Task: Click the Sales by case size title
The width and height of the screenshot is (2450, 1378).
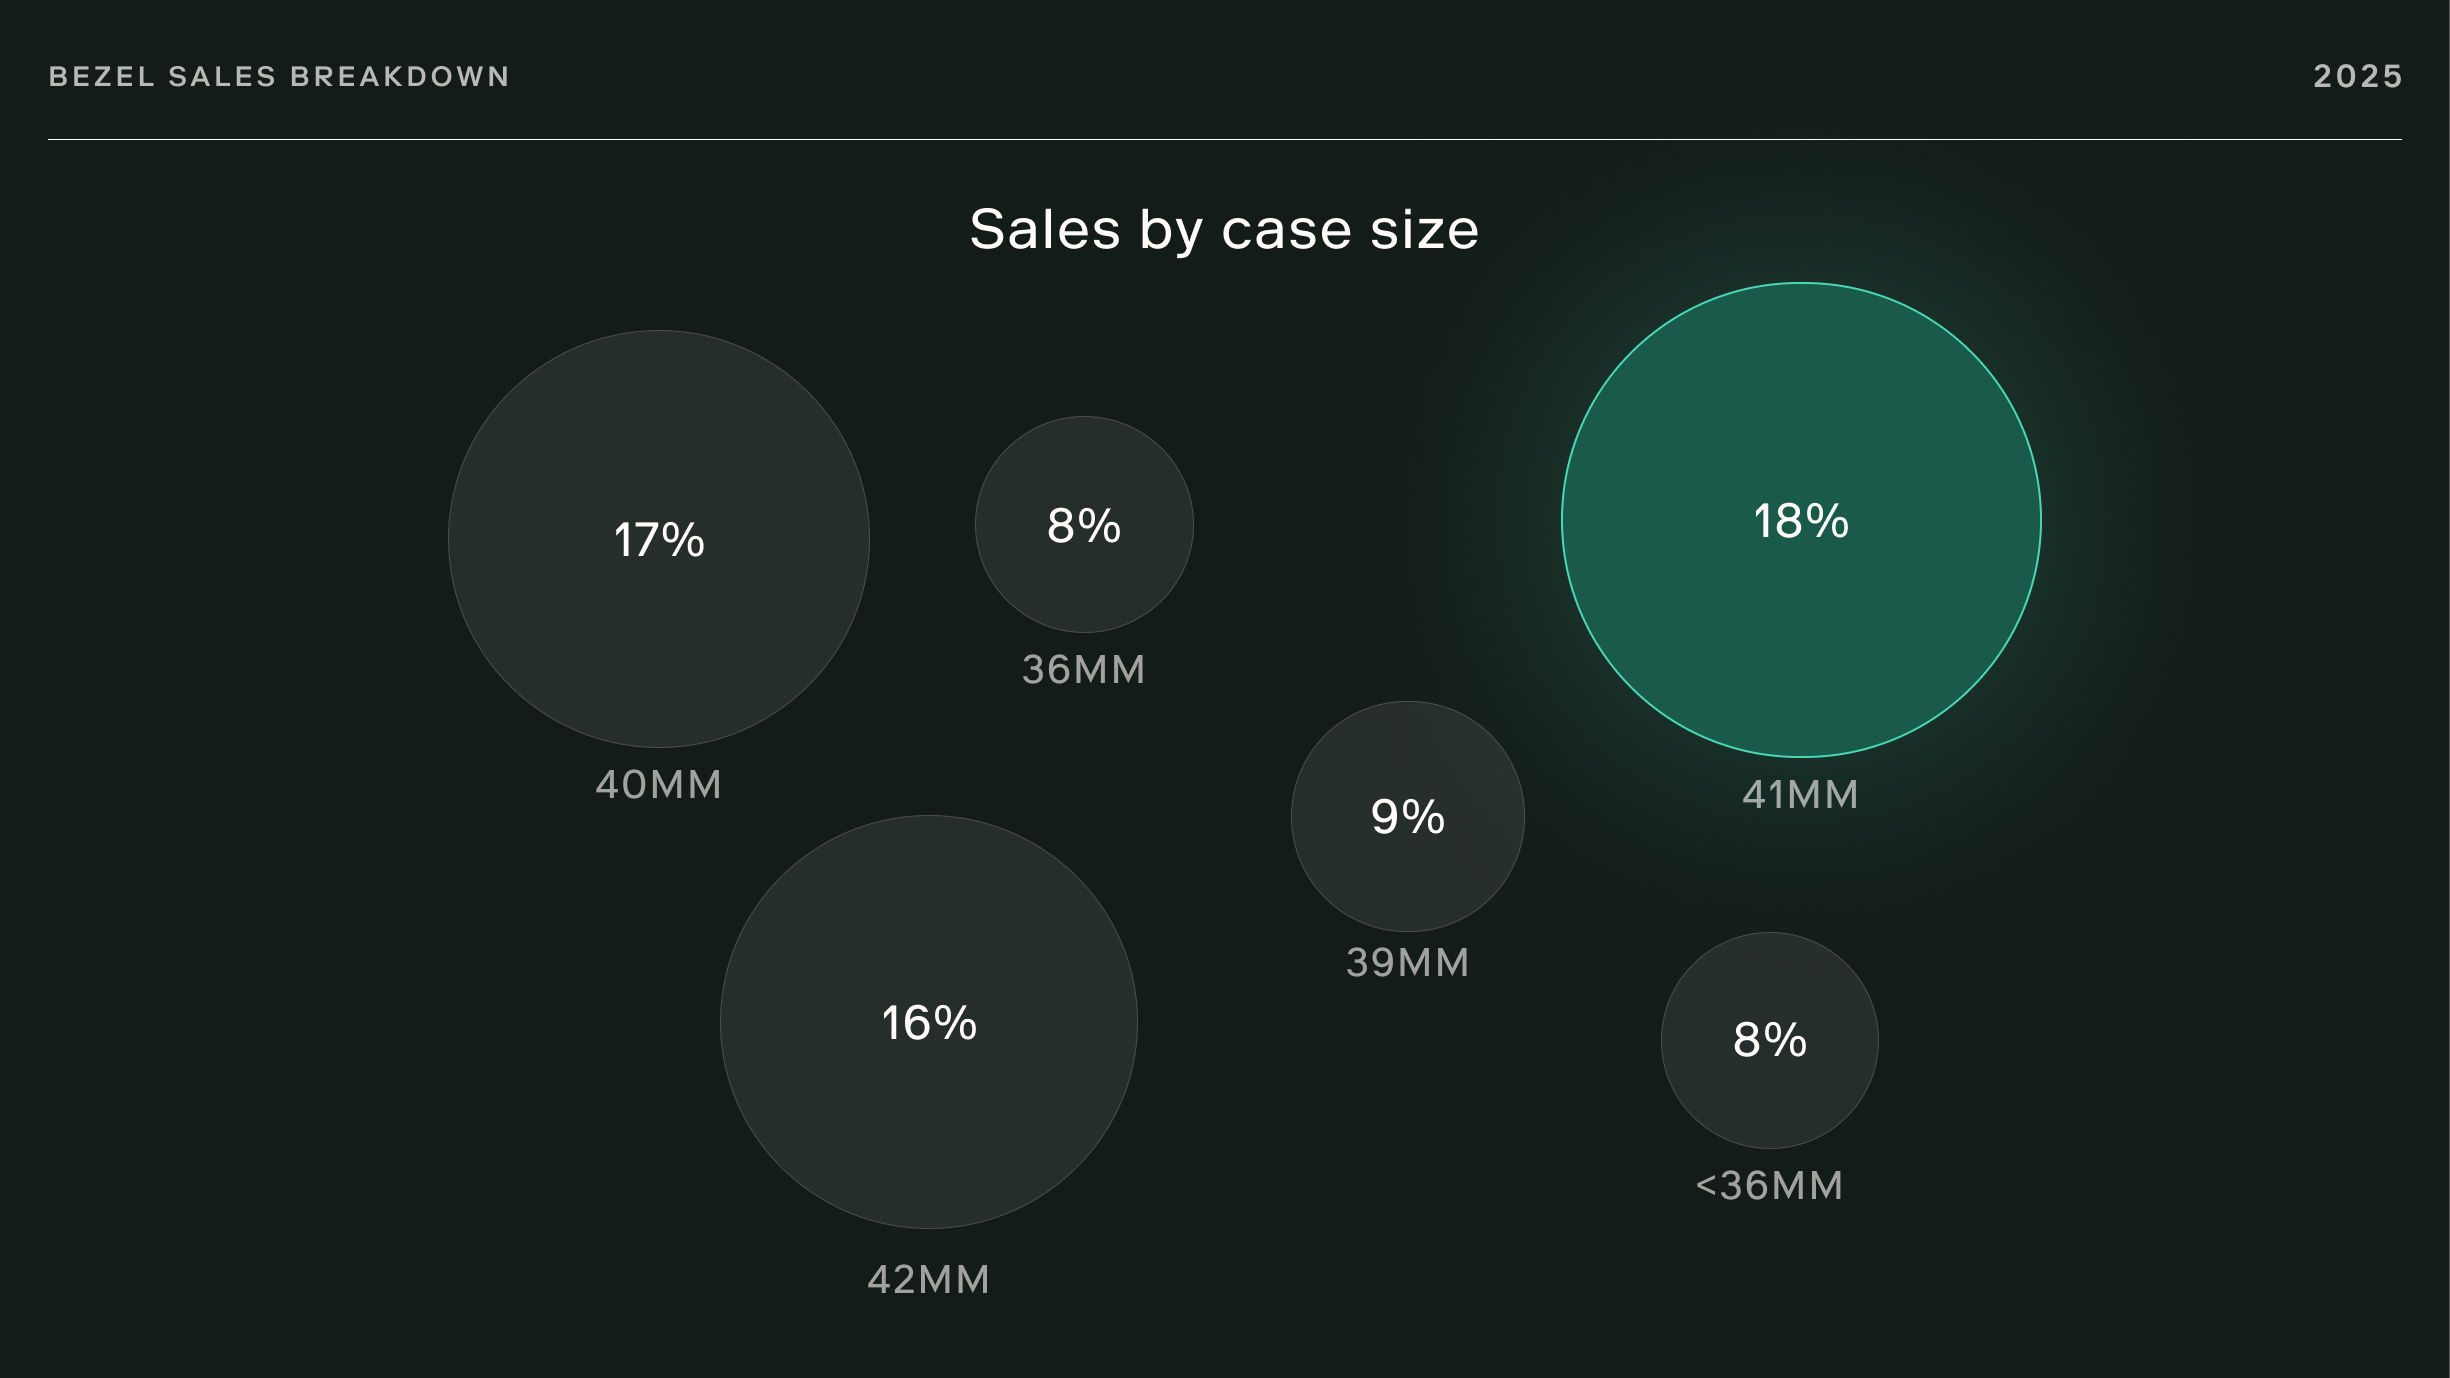Action: tap(1224, 230)
